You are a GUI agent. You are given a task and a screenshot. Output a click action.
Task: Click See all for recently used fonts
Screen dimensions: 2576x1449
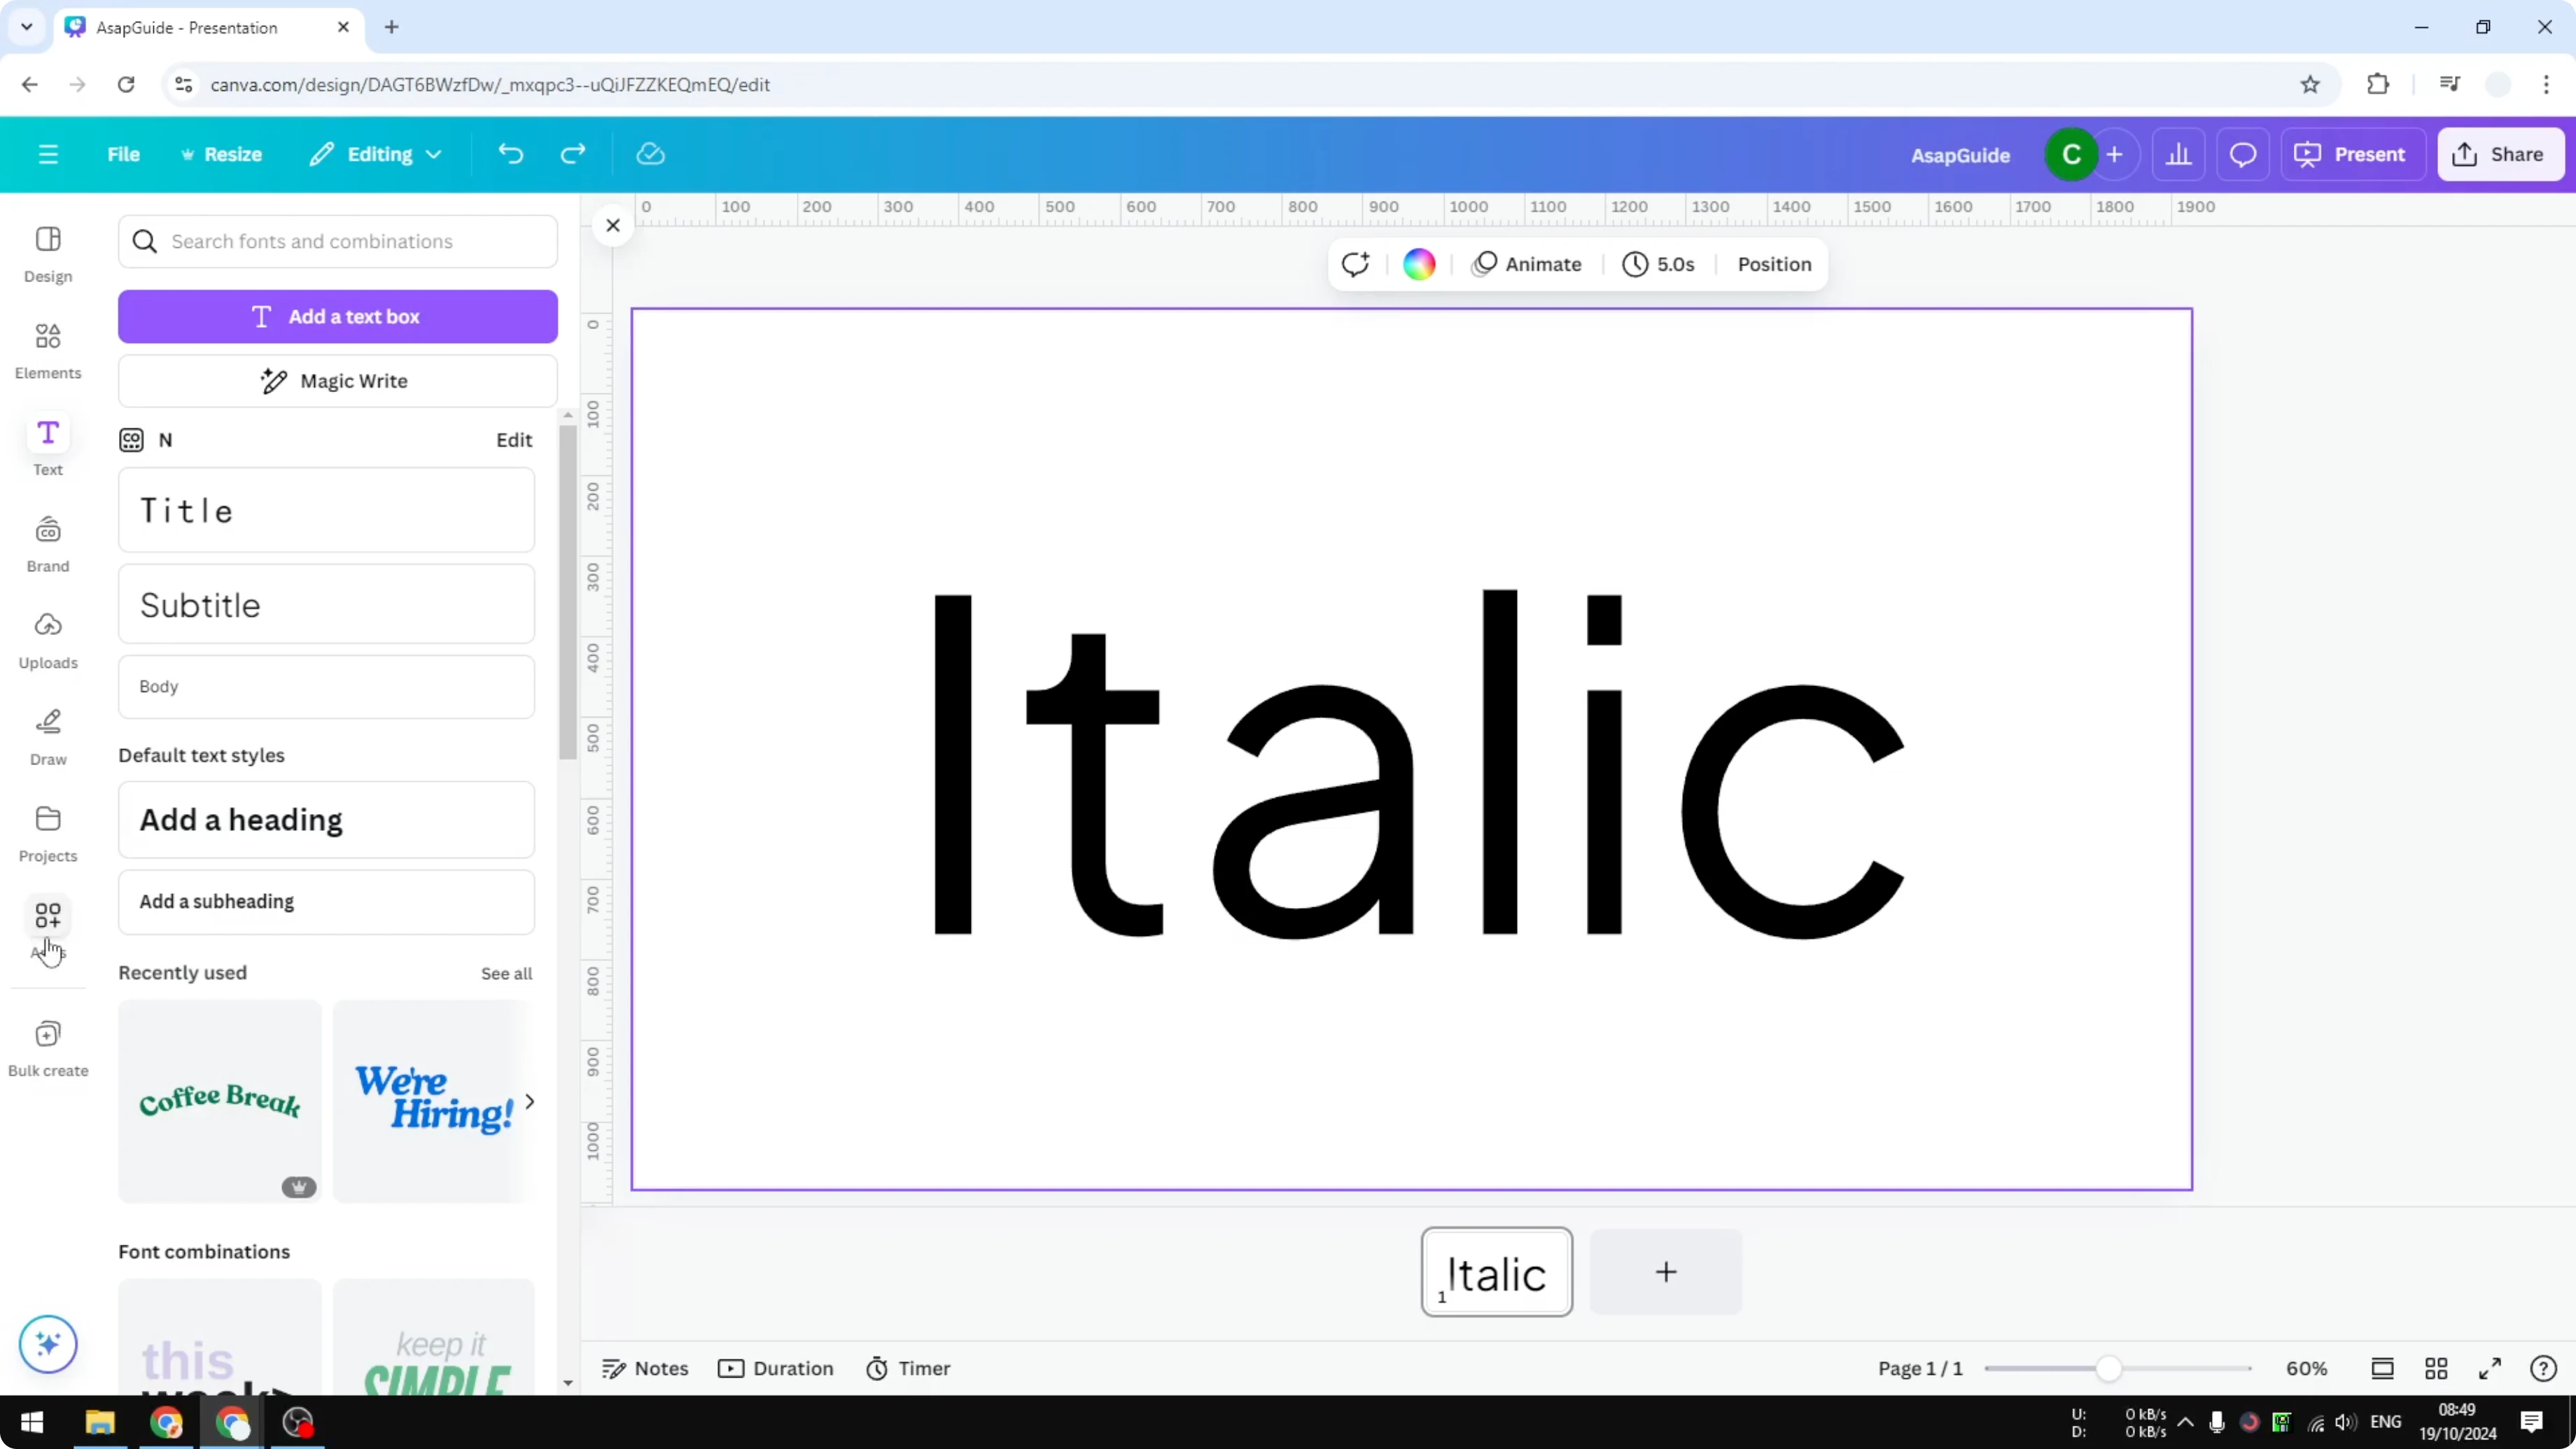coord(506,972)
